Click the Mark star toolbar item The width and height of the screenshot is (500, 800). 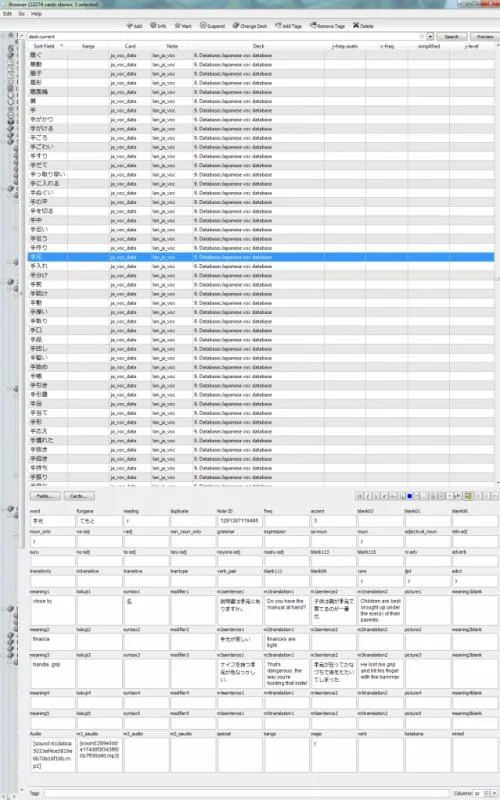pyautogui.click(x=183, y=26)
